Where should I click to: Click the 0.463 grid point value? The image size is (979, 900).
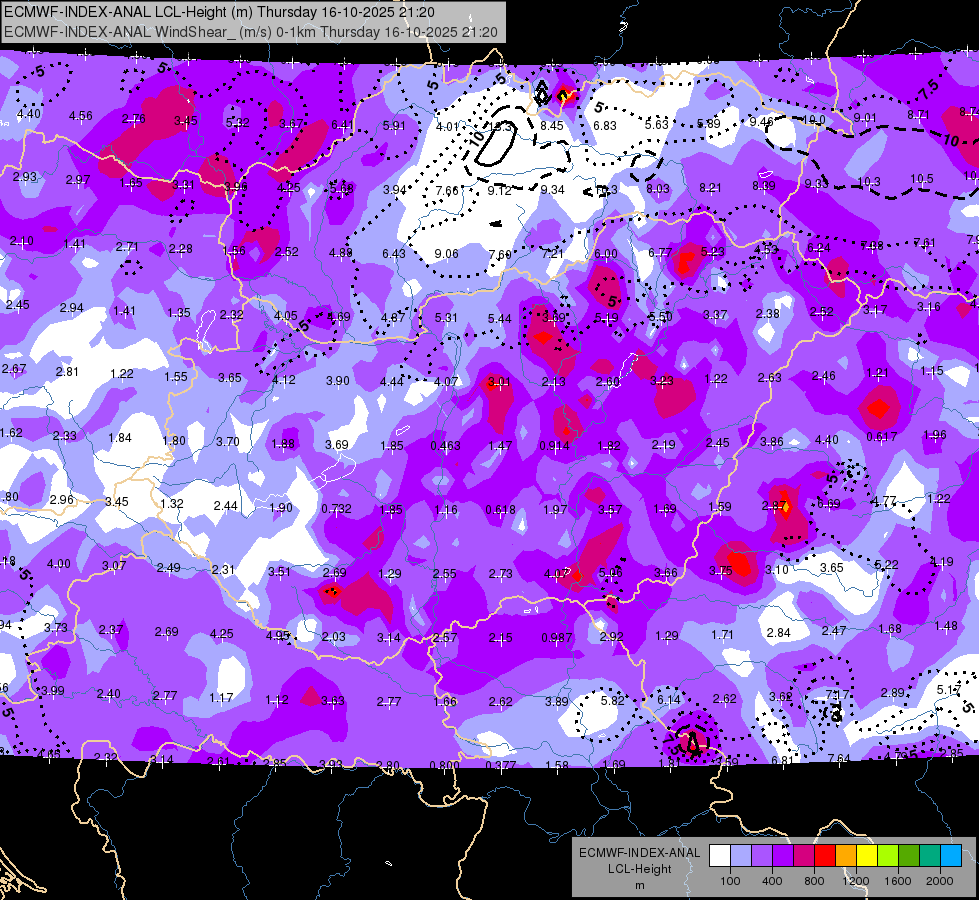pos(445,446)
